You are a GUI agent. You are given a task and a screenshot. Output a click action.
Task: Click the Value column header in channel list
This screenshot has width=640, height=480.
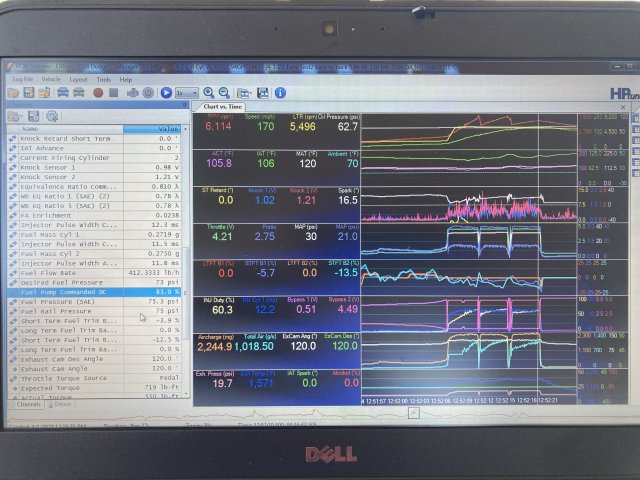click(167, 129)
